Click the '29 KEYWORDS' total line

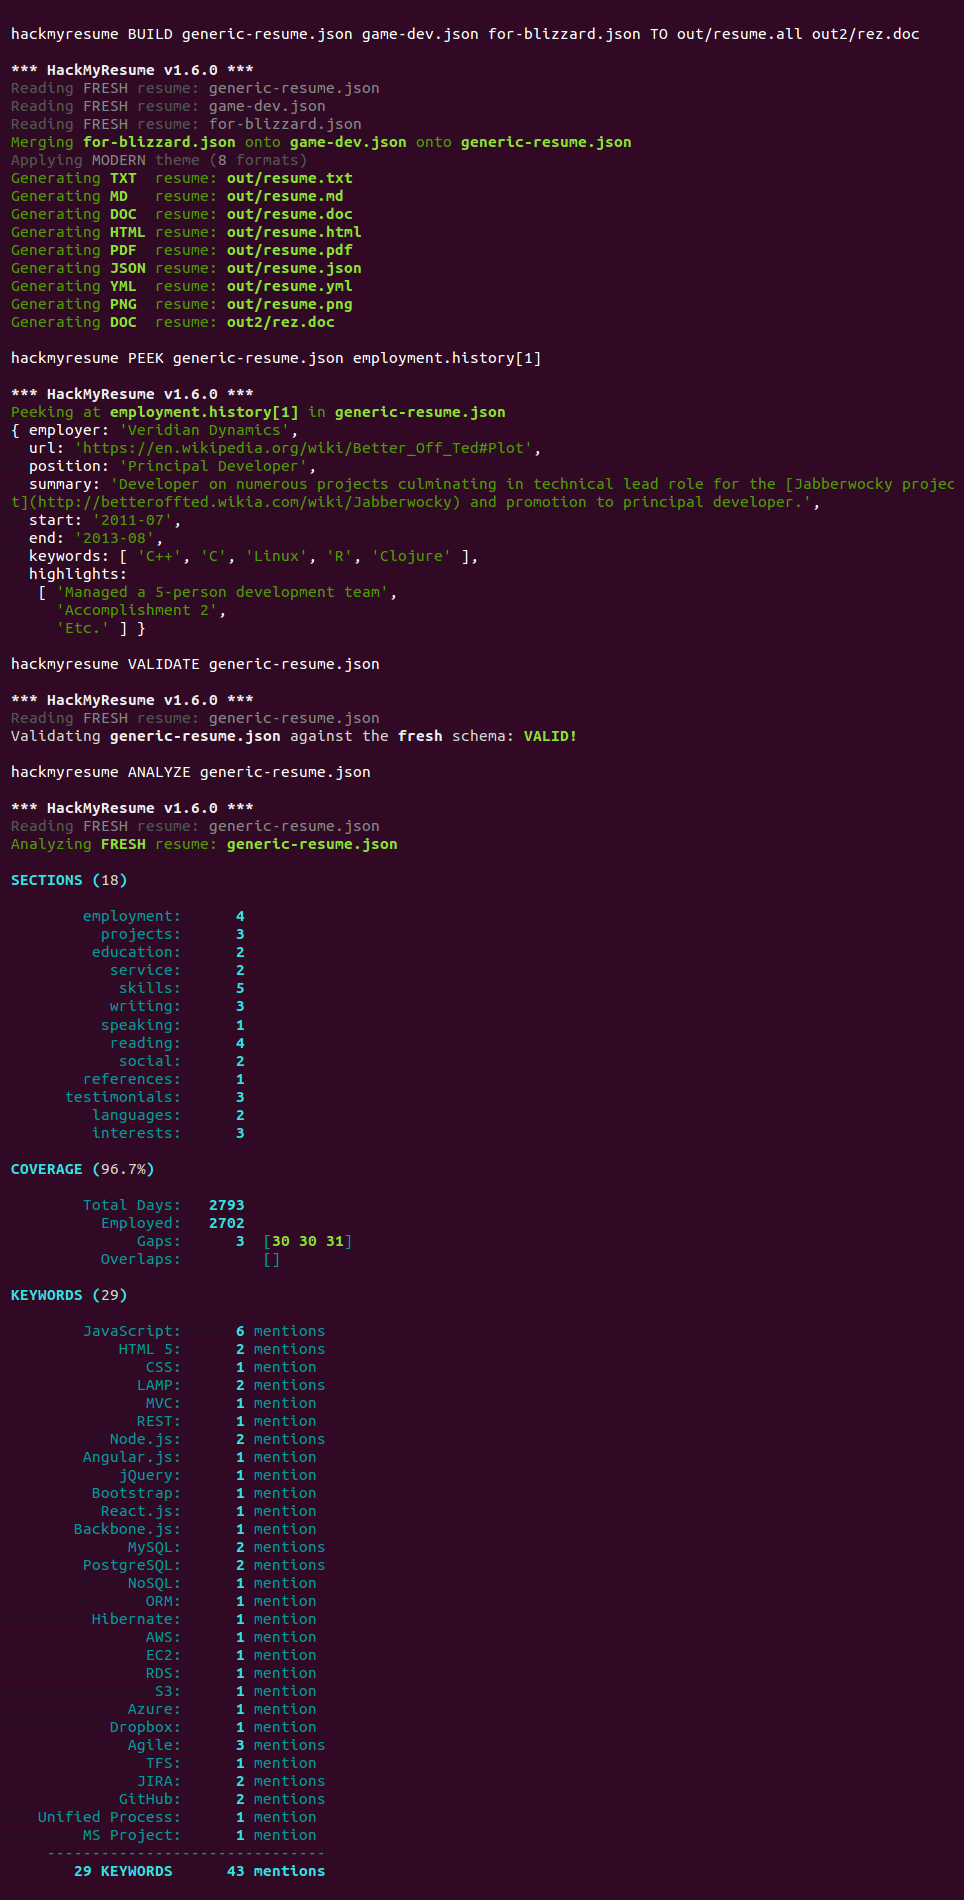[123, 1871]
